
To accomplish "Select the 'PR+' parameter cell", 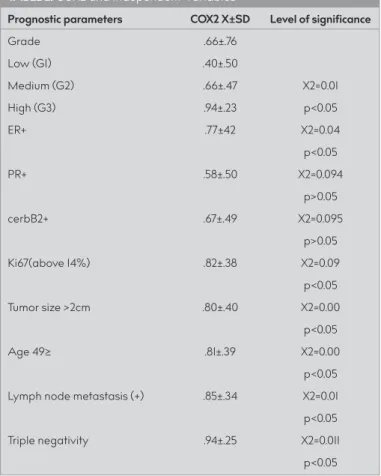I will 17,174.
